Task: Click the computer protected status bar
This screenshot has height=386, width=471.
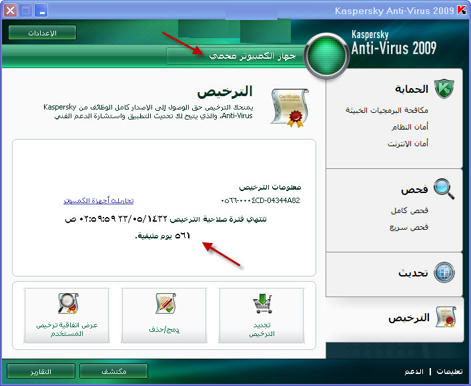Action: tap(236, 56)
